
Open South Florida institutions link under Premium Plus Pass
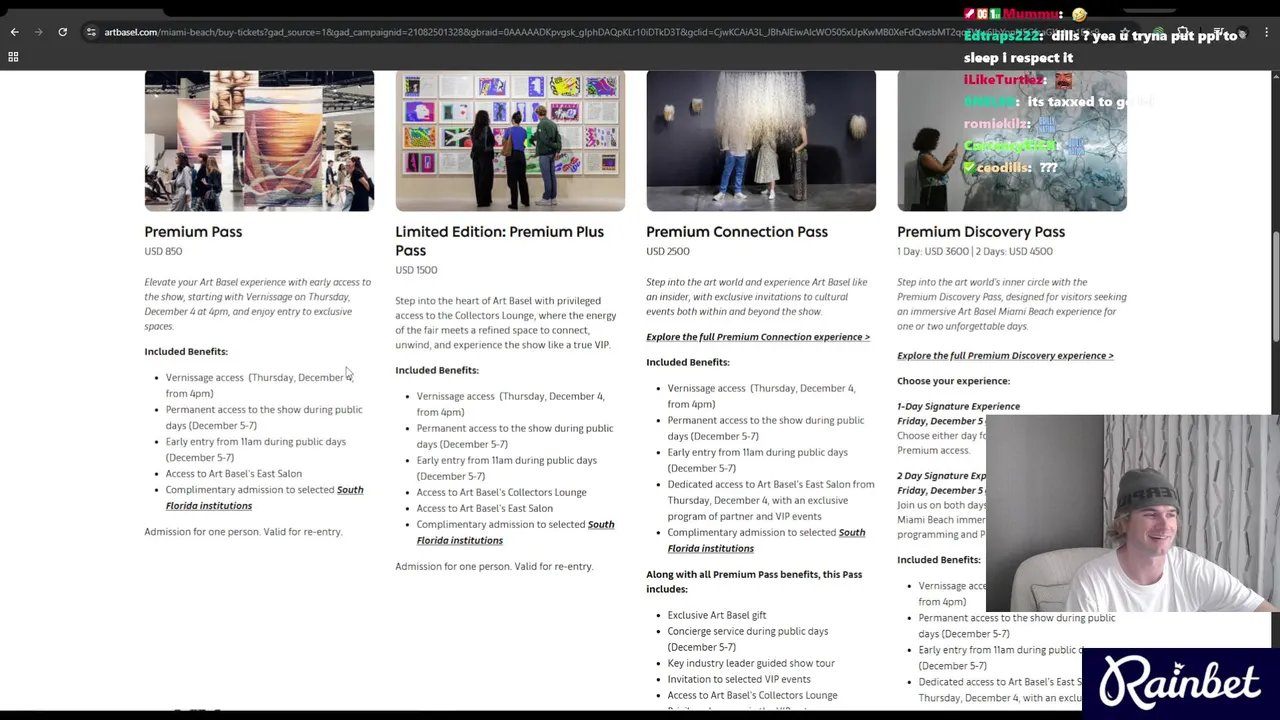515,532
